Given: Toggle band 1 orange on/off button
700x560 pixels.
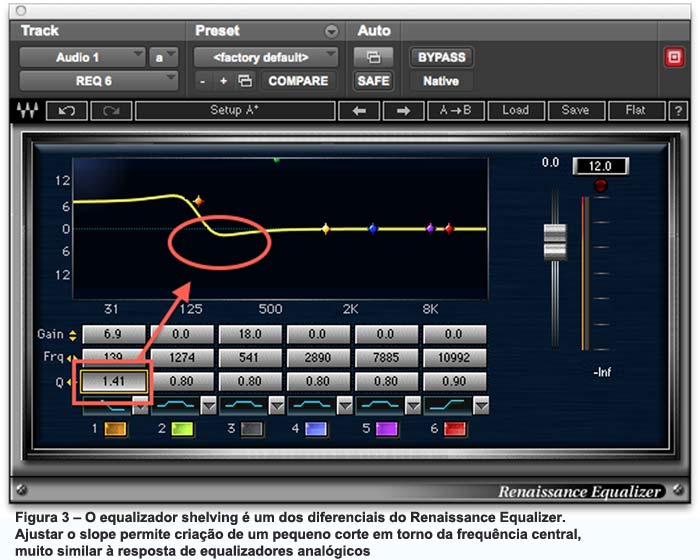Looking at the screenshot, I should tap(115, 429).
